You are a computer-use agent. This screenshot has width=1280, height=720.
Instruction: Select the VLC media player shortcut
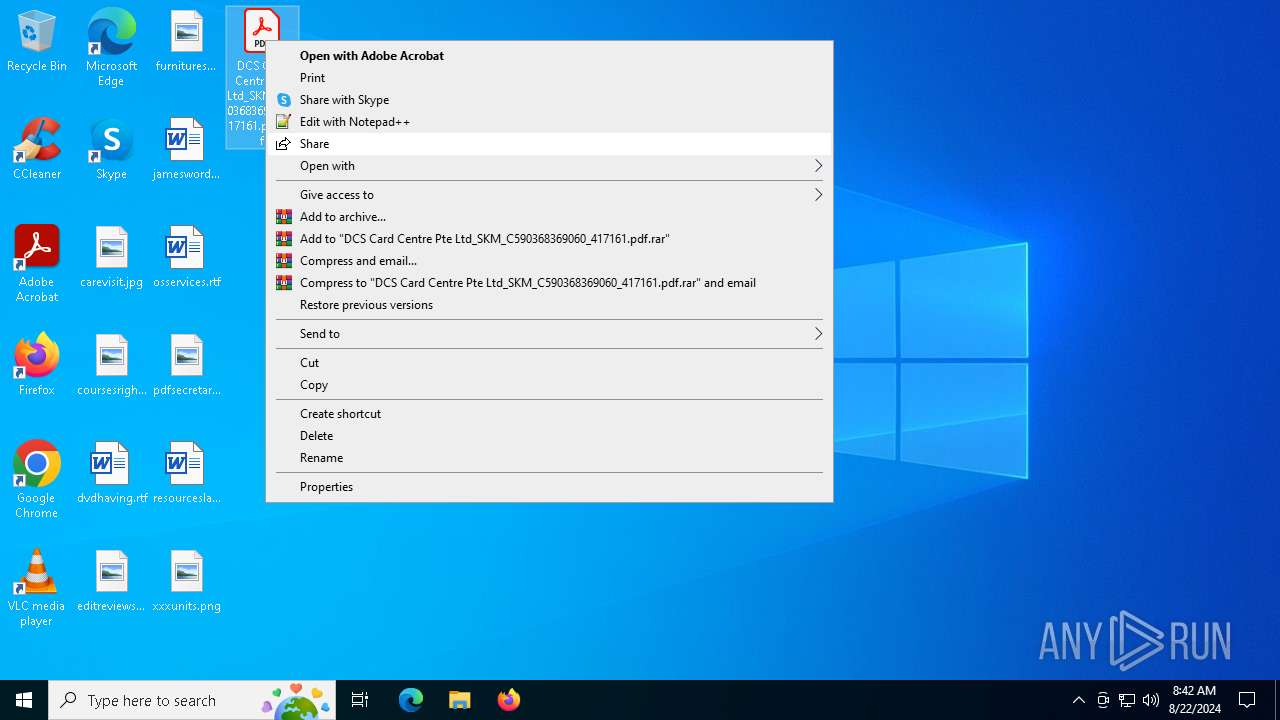(37, 588)
